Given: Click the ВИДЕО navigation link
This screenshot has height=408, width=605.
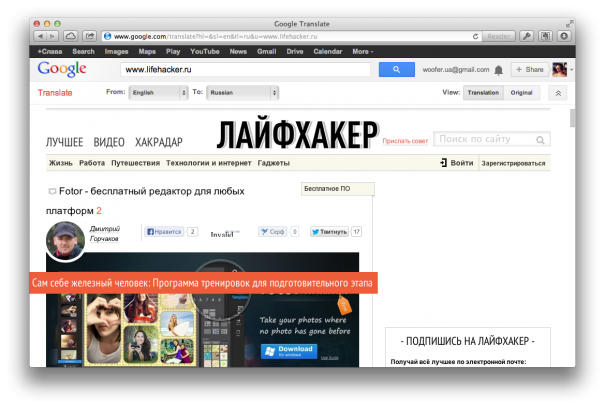Looking at the screenshot, I should [109, 142].
